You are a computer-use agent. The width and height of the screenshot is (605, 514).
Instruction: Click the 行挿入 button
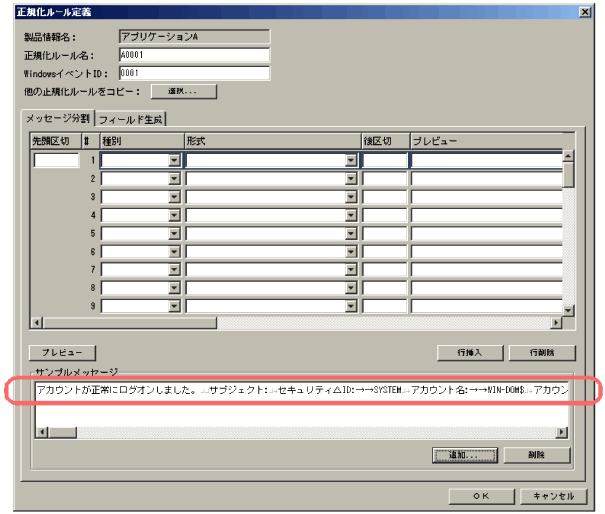468,353
